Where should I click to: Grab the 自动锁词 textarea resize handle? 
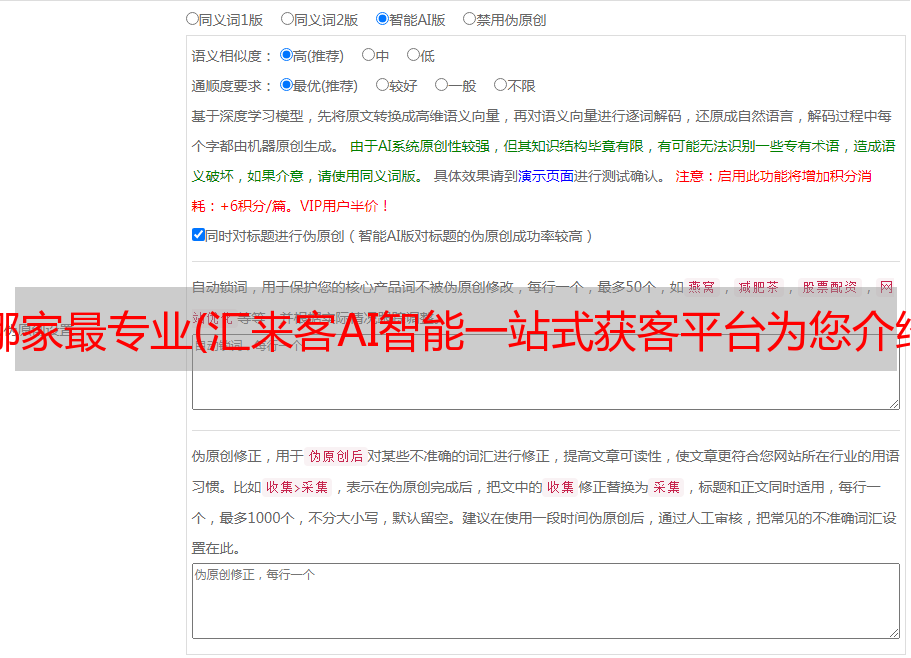[x=894, y=404]
